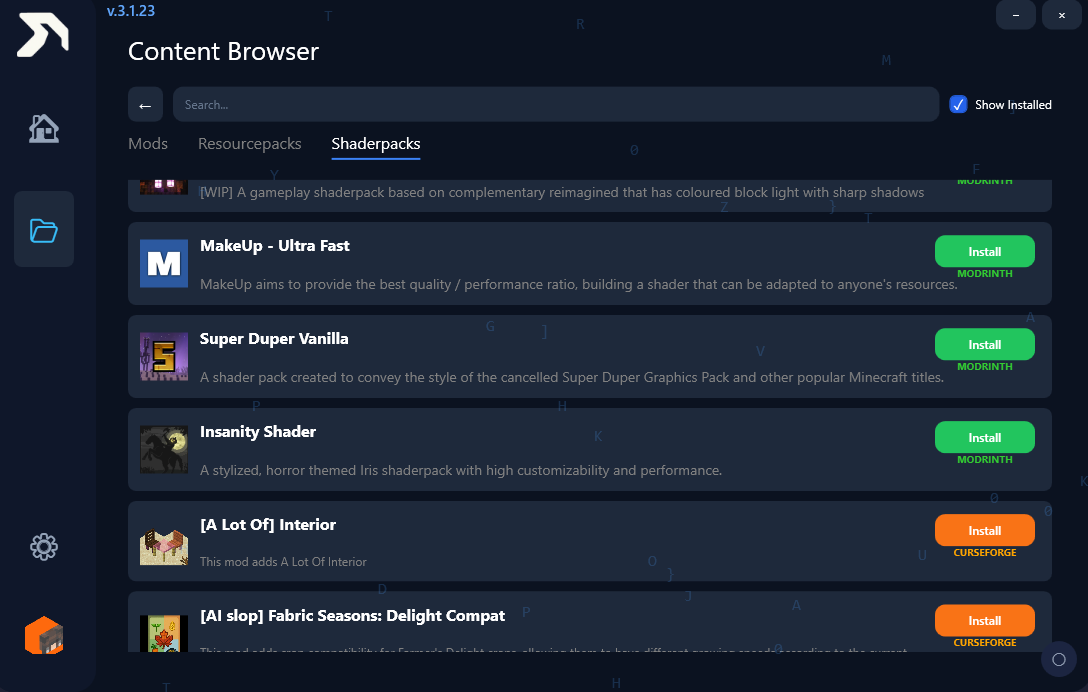Focus the Search input field

[x=556, y=105]
